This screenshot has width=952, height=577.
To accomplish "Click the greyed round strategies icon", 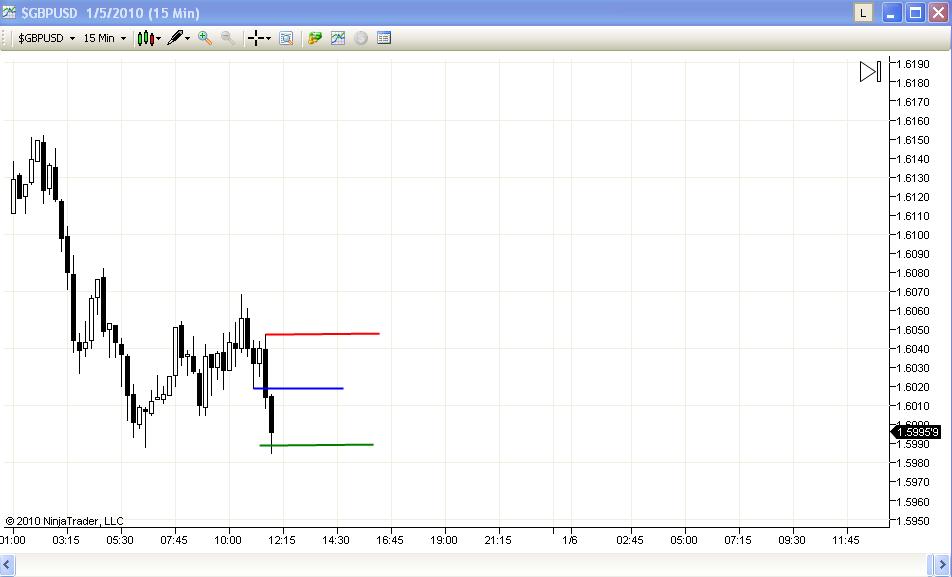I will [x=361, y=38].
